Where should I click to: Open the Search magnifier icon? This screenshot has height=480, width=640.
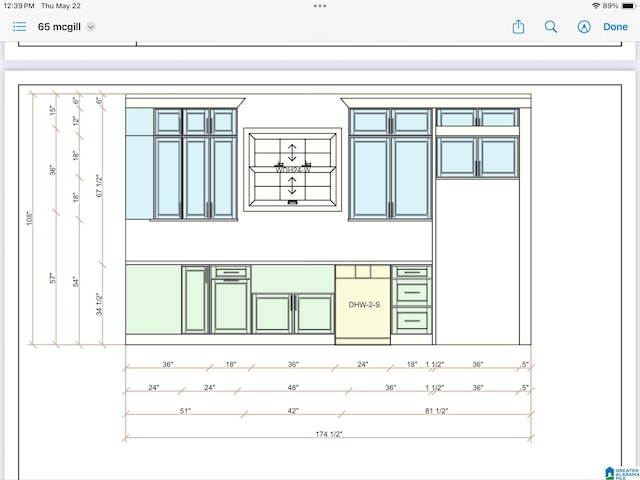551,27
